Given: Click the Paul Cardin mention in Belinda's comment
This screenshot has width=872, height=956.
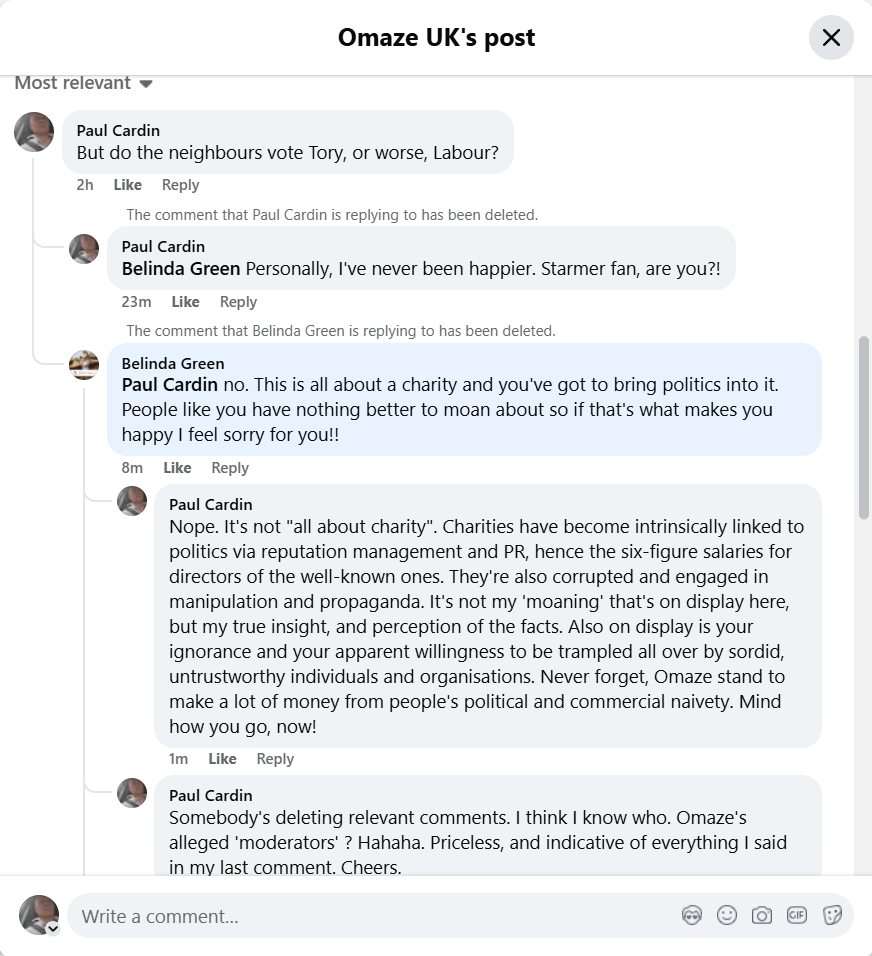Looking at the screenshot, I should click(x=170, y=385).
